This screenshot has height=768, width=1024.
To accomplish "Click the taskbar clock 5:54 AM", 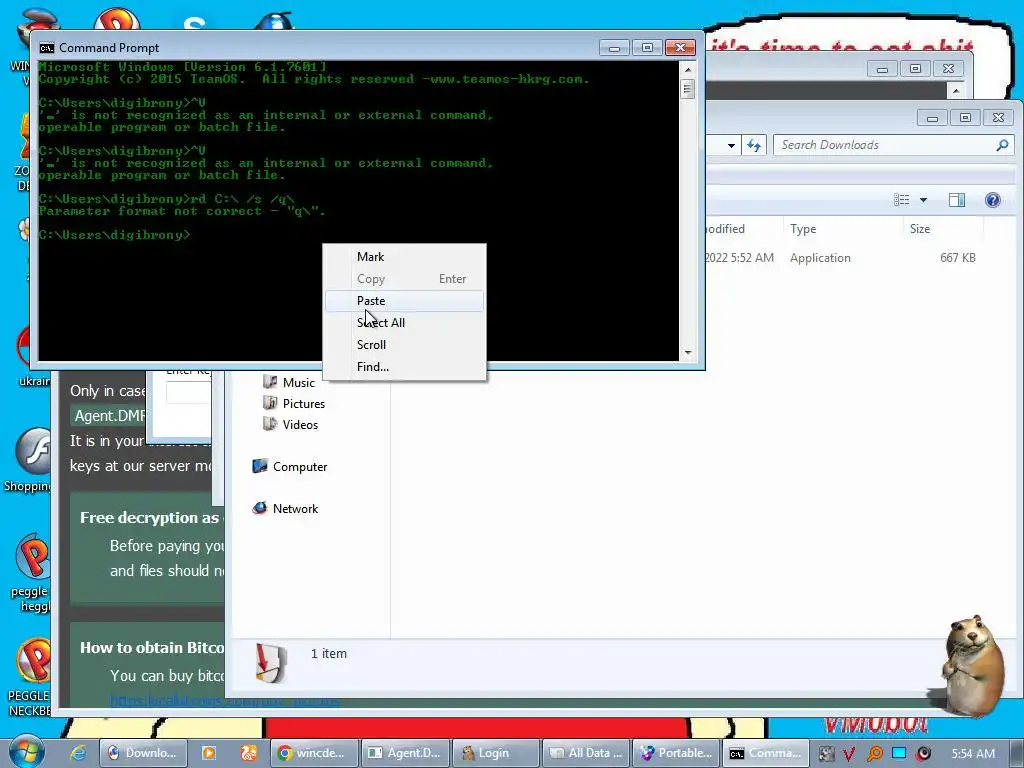I will coord(973,754).
